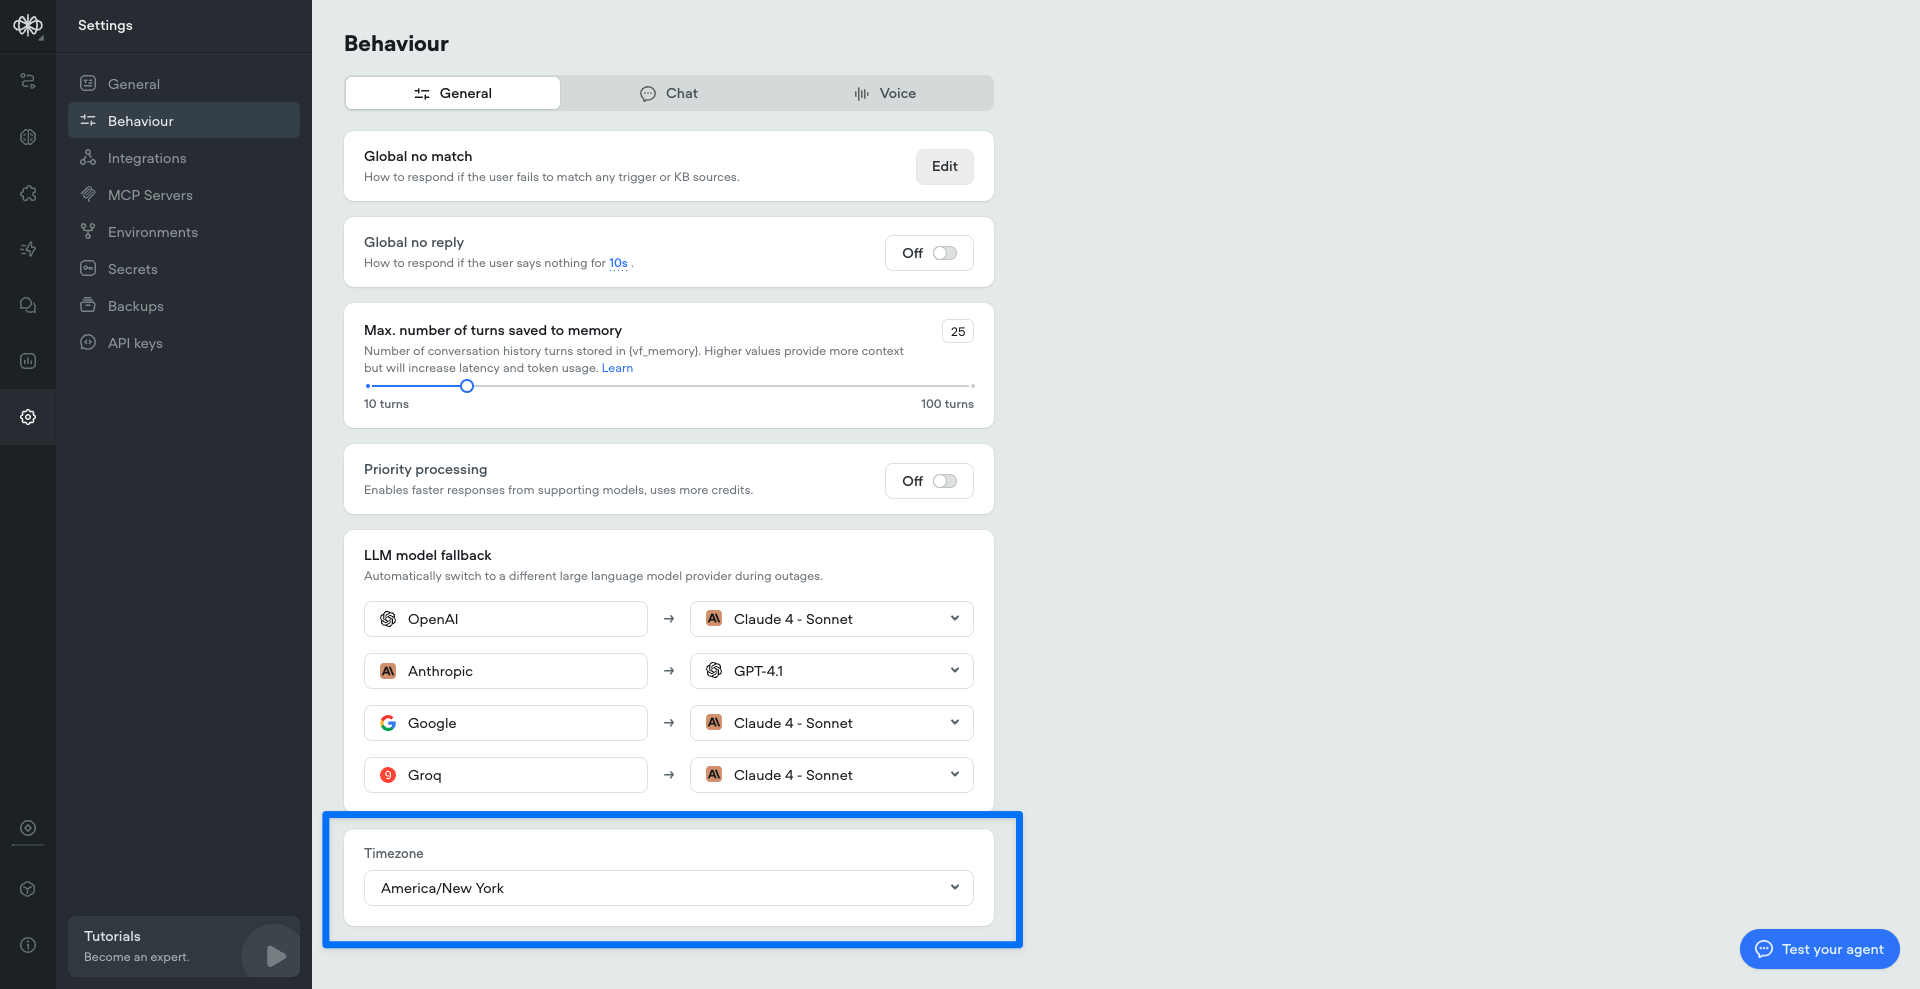Click the puzzle piece icon in the left rail

point(28,193)
